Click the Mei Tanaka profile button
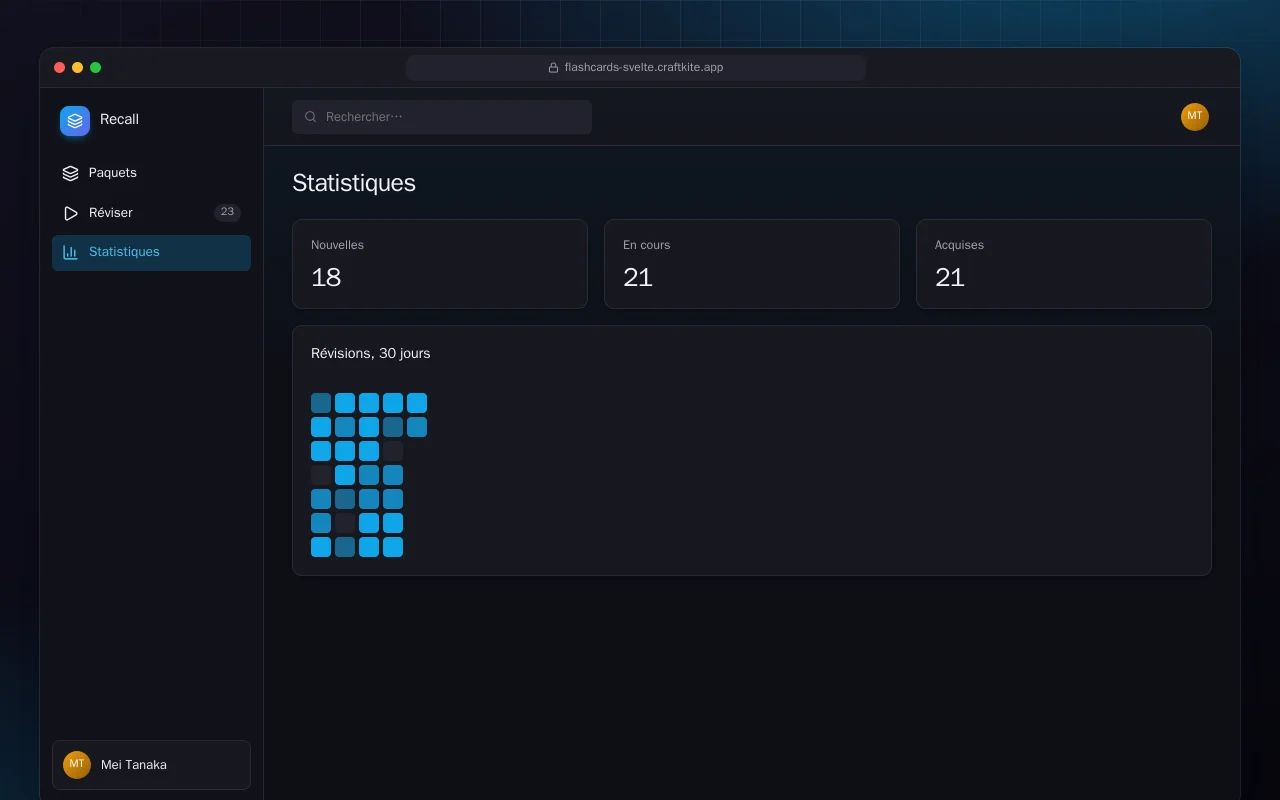 (x=151, y=765)
